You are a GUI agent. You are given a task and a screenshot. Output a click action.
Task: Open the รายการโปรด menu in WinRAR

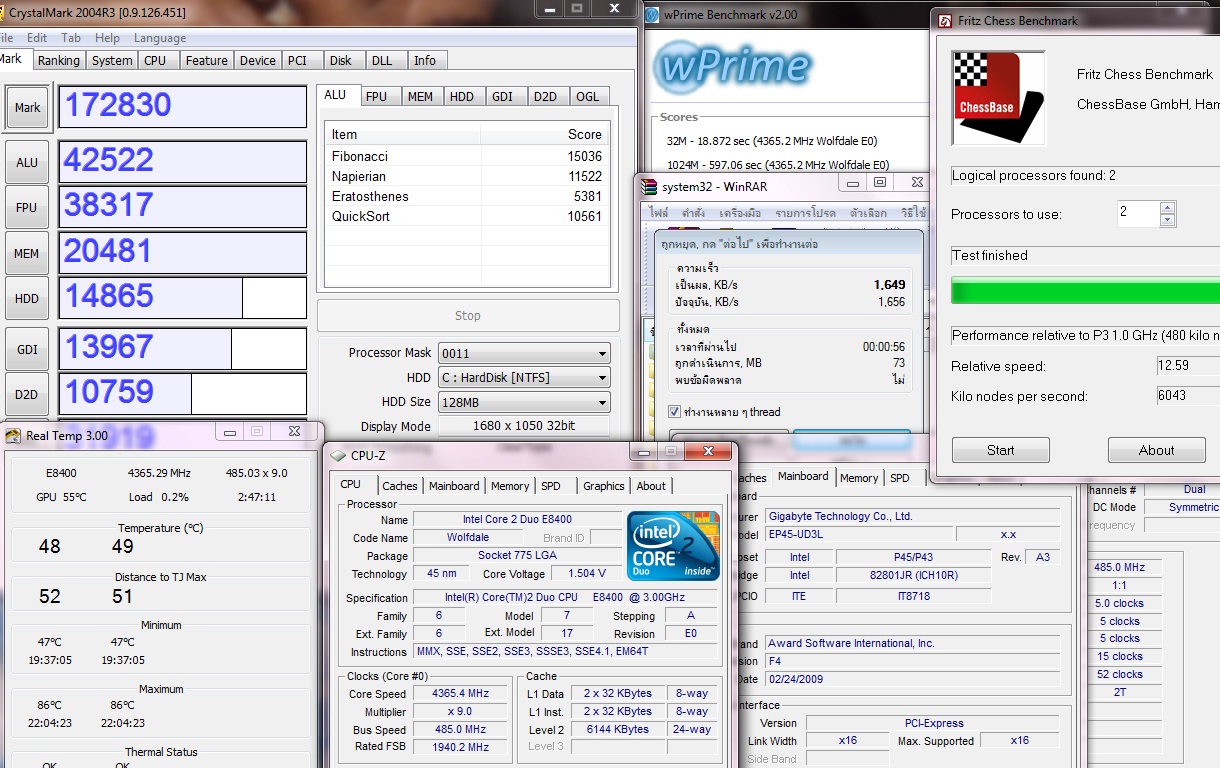click(806, 213)
